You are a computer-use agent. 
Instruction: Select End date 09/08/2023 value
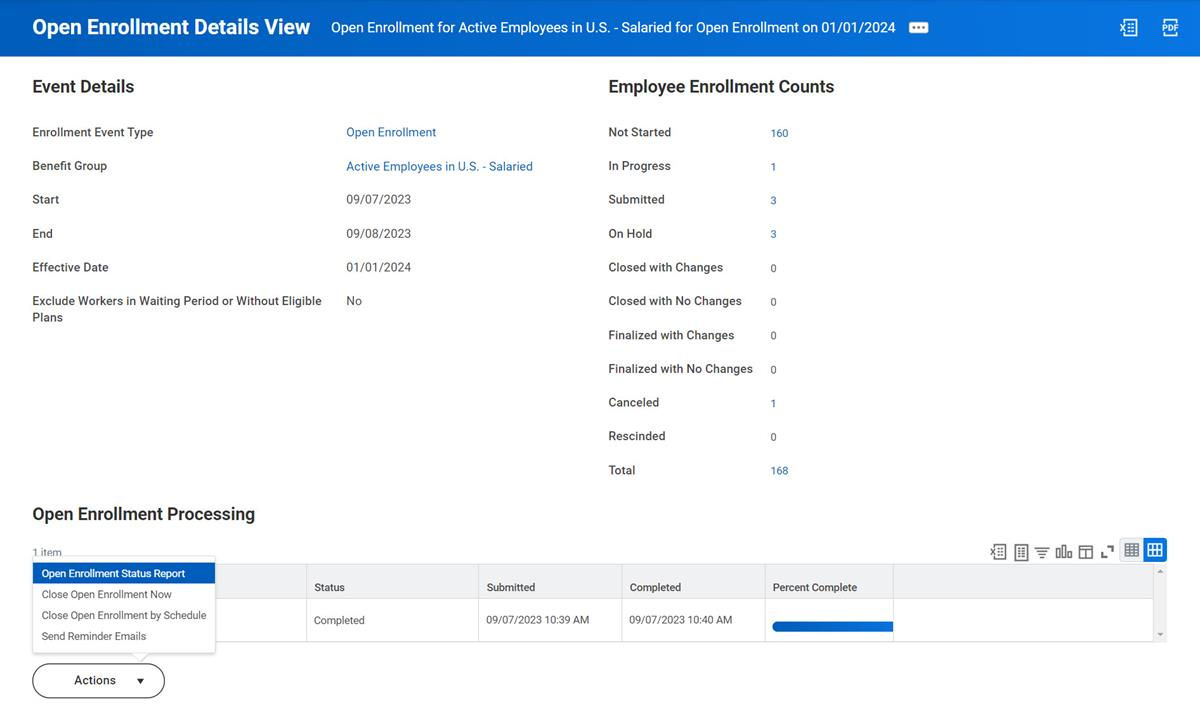[378, 233]
